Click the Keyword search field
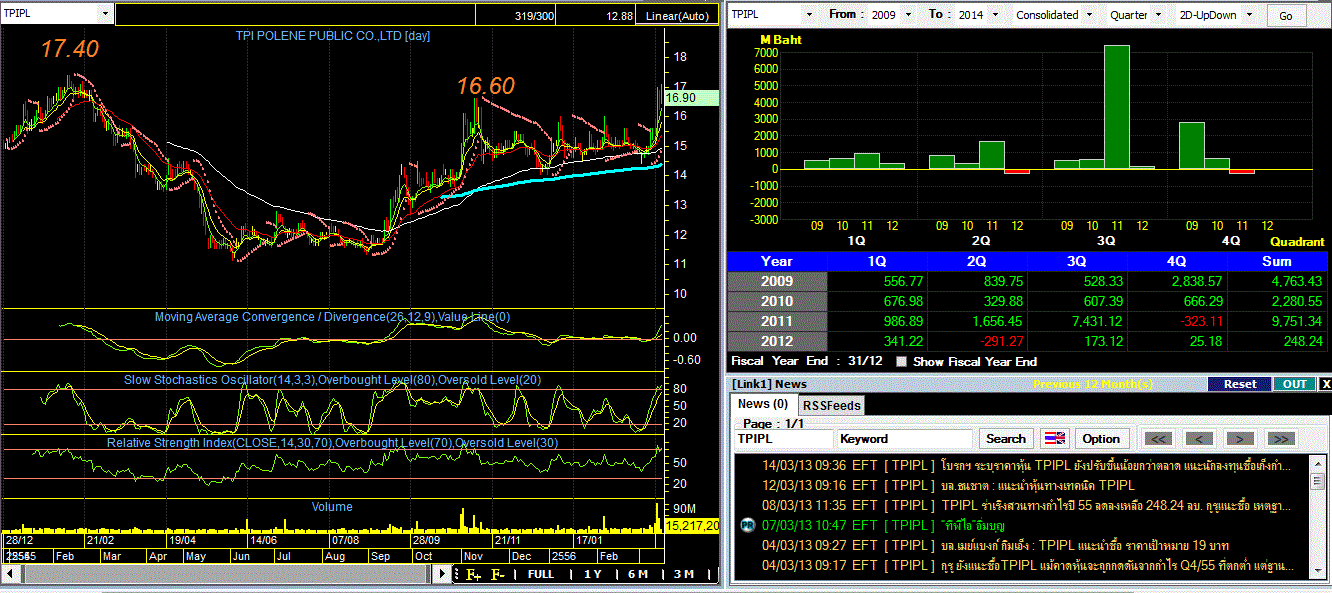 (905, 439)
